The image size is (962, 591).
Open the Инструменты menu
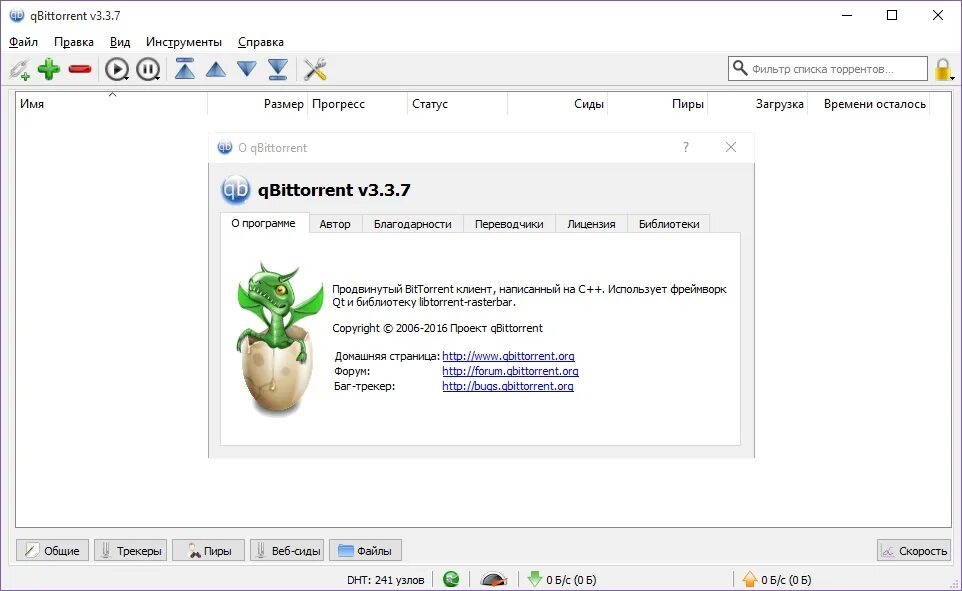click(x=183, y=42)
